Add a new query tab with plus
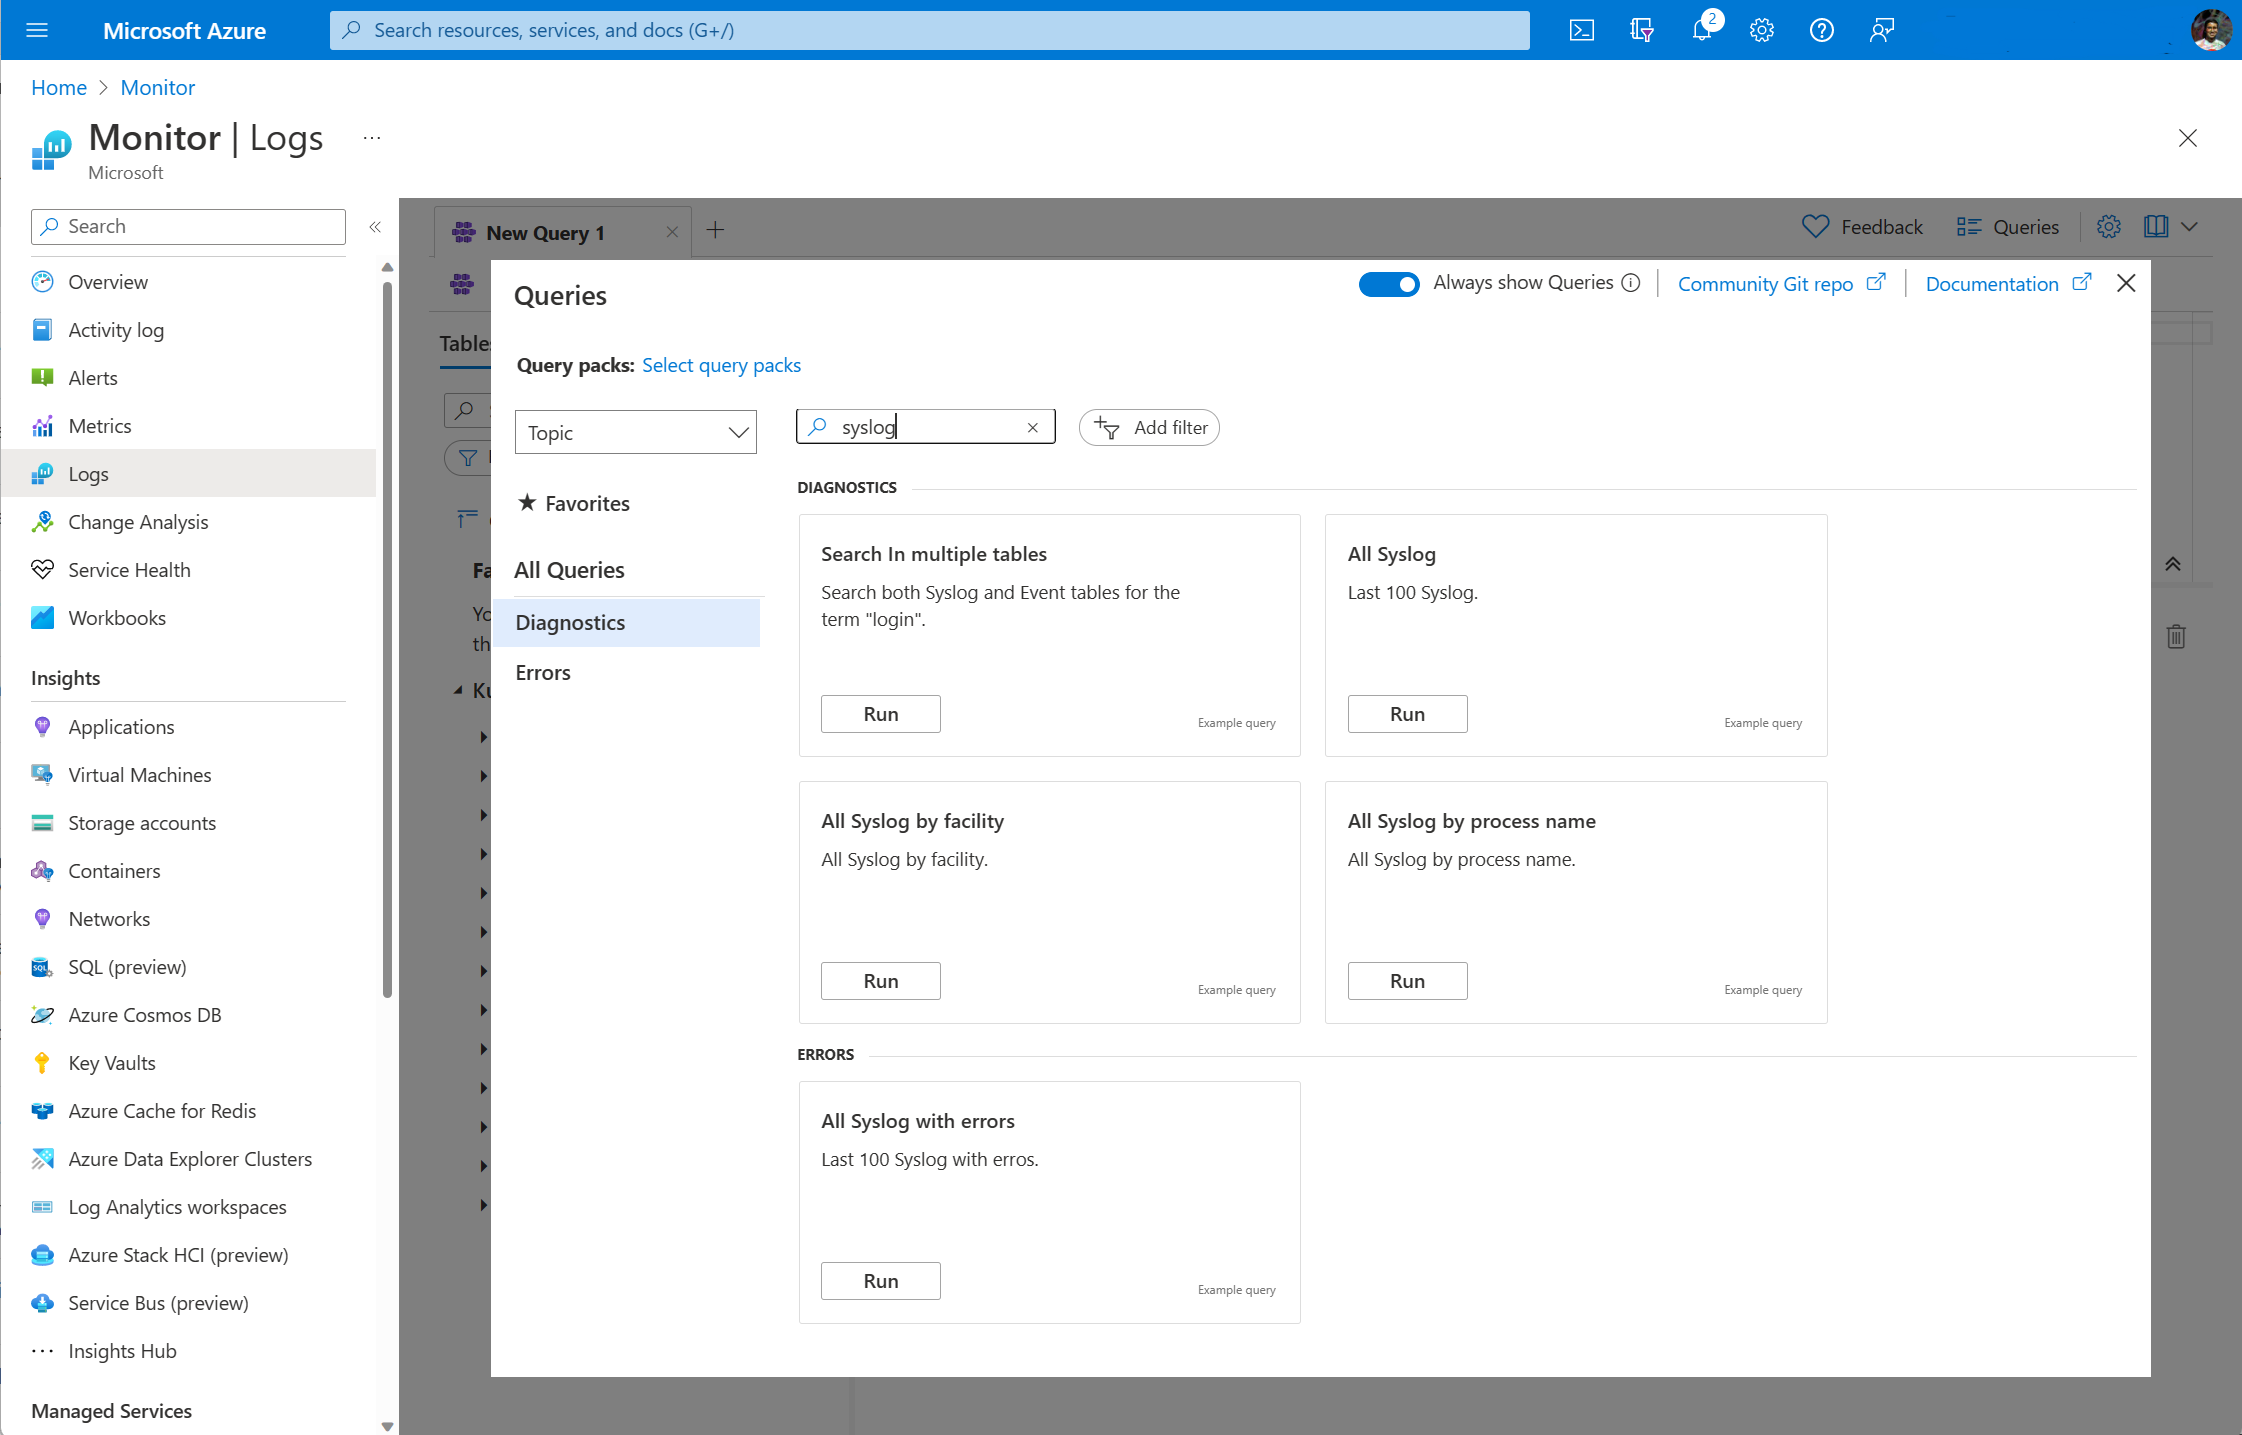Viewport: 2242px width, 1435px height. [715, 230]
